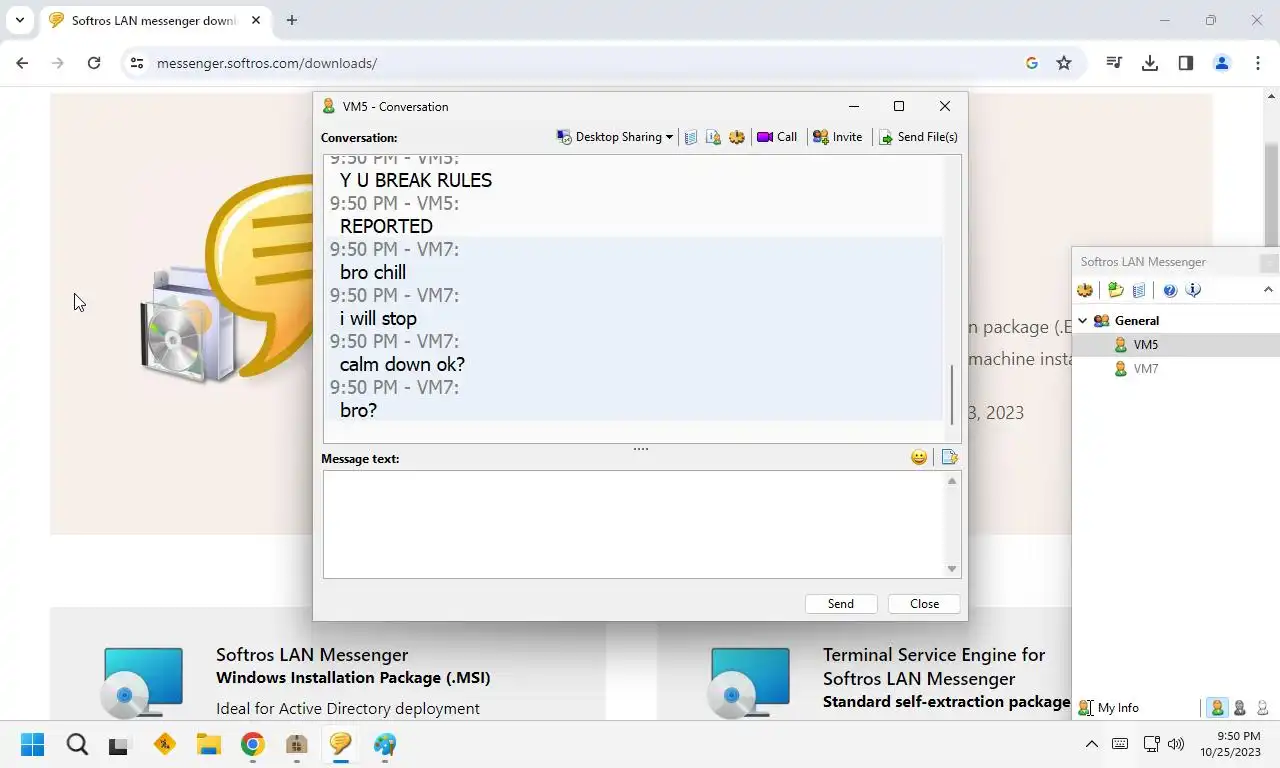Open volume control in system tray

tap(1176, 744)
